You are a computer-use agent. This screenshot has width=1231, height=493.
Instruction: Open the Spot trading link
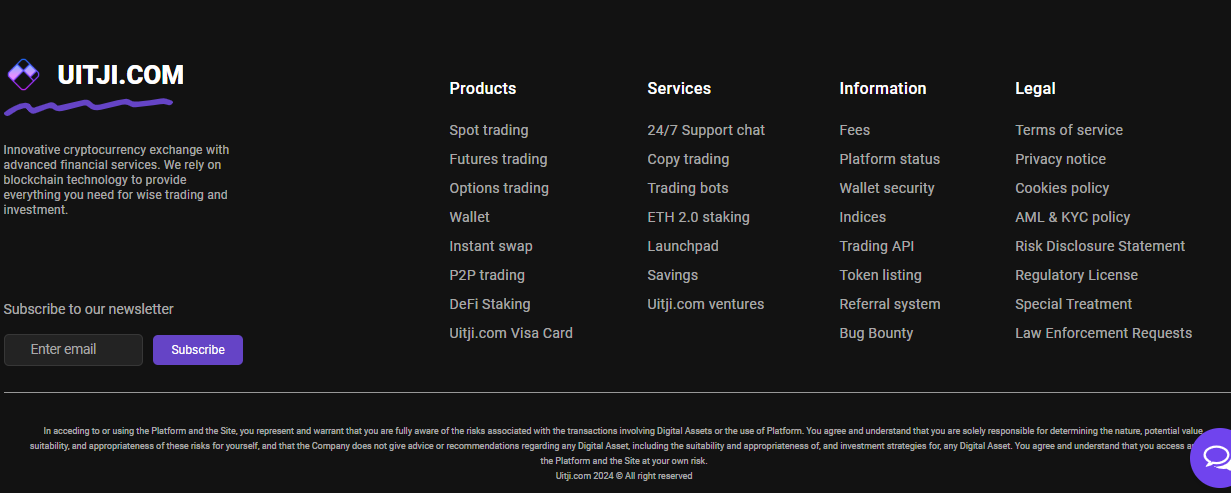pos(489,130)
